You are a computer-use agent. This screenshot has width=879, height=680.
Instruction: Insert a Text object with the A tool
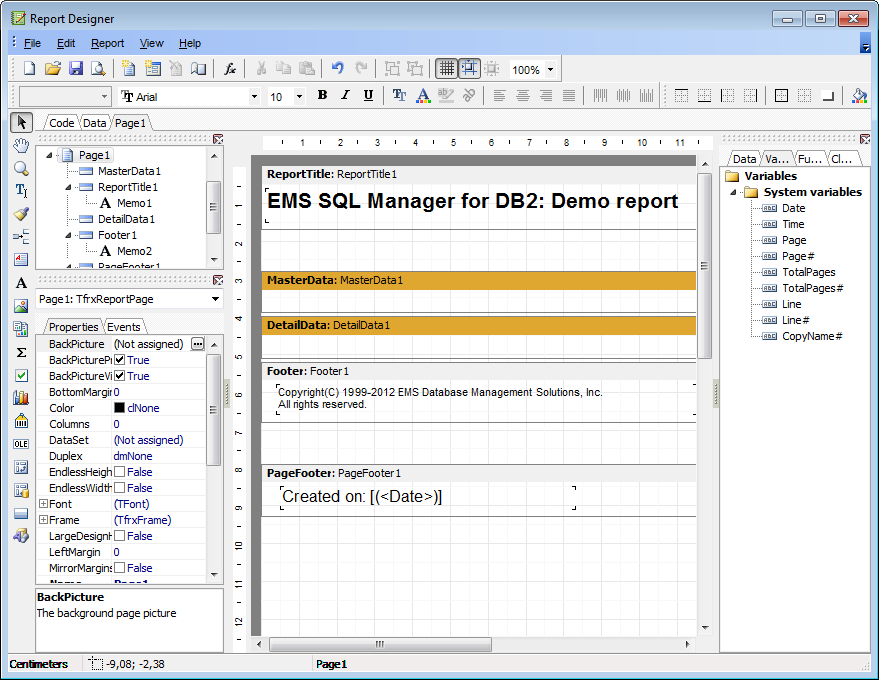pos(21,283)
